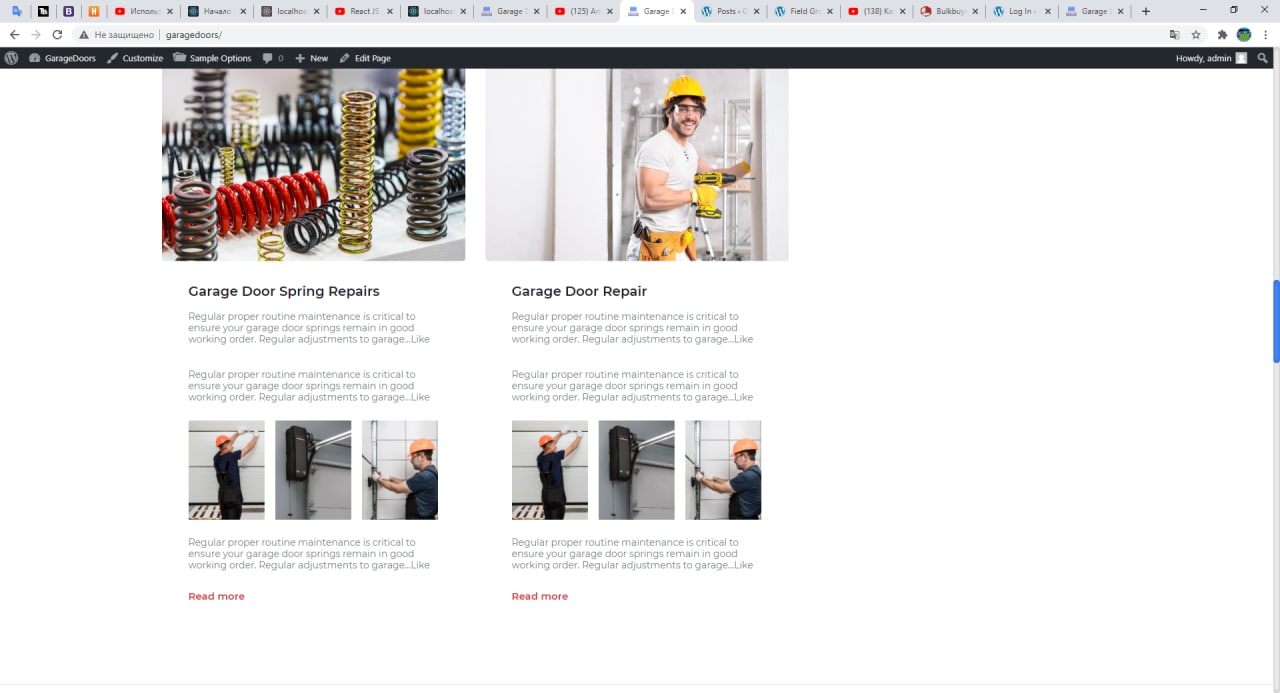Open third gallery thumbnail under Garage Door Repair
The height and width of the screenshot is (693, 1280).
tap(723, 470)
